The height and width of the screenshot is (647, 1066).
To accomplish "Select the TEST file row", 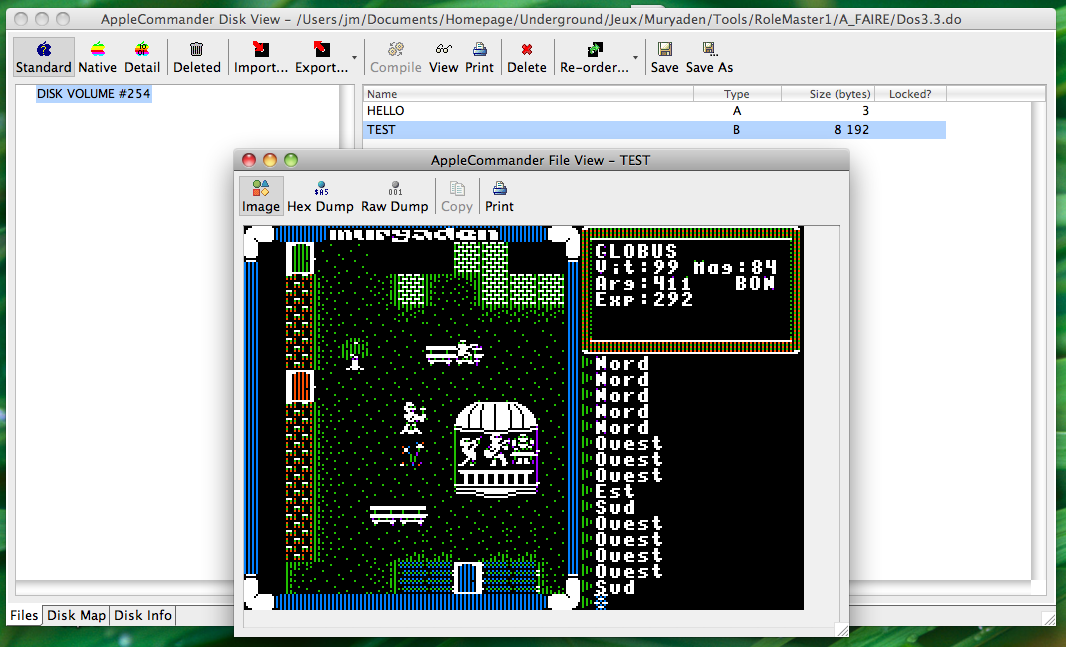I will 654,130.
